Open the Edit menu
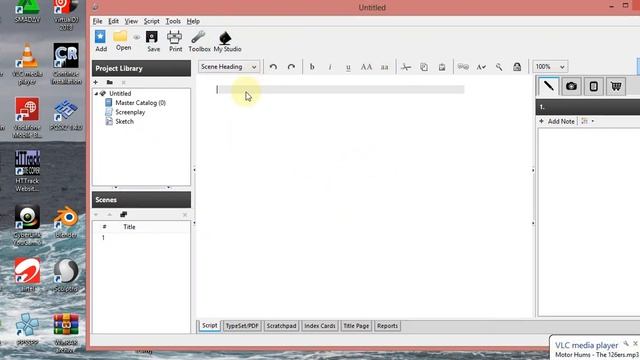640x360 pixels. (x=113, y=21)
